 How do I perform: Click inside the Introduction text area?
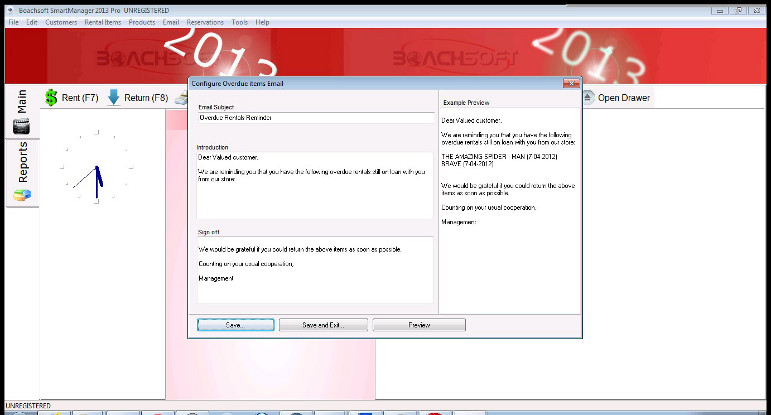315,185
